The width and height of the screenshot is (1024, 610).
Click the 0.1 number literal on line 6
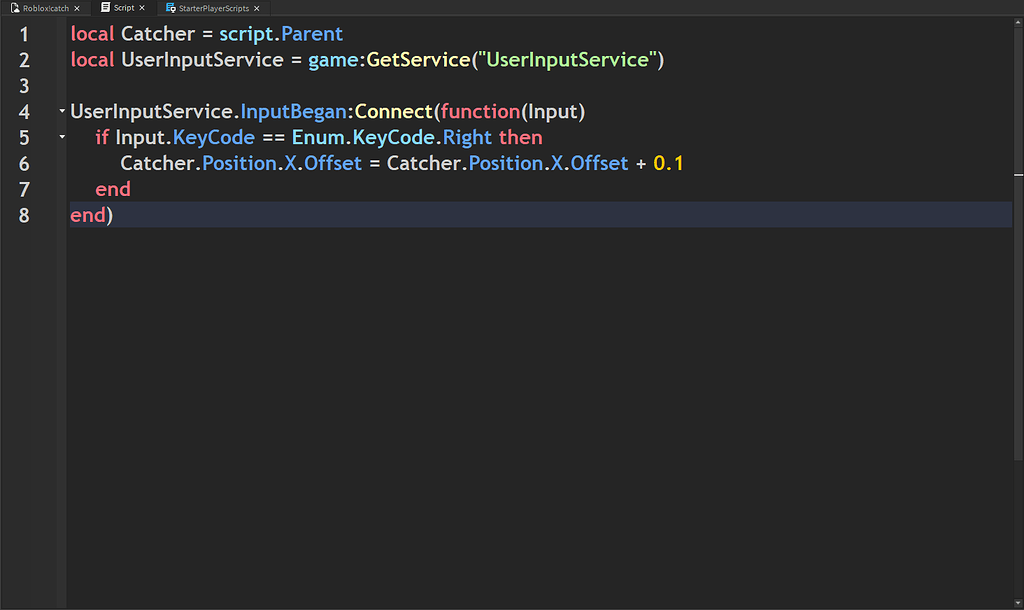click(670, 163)
